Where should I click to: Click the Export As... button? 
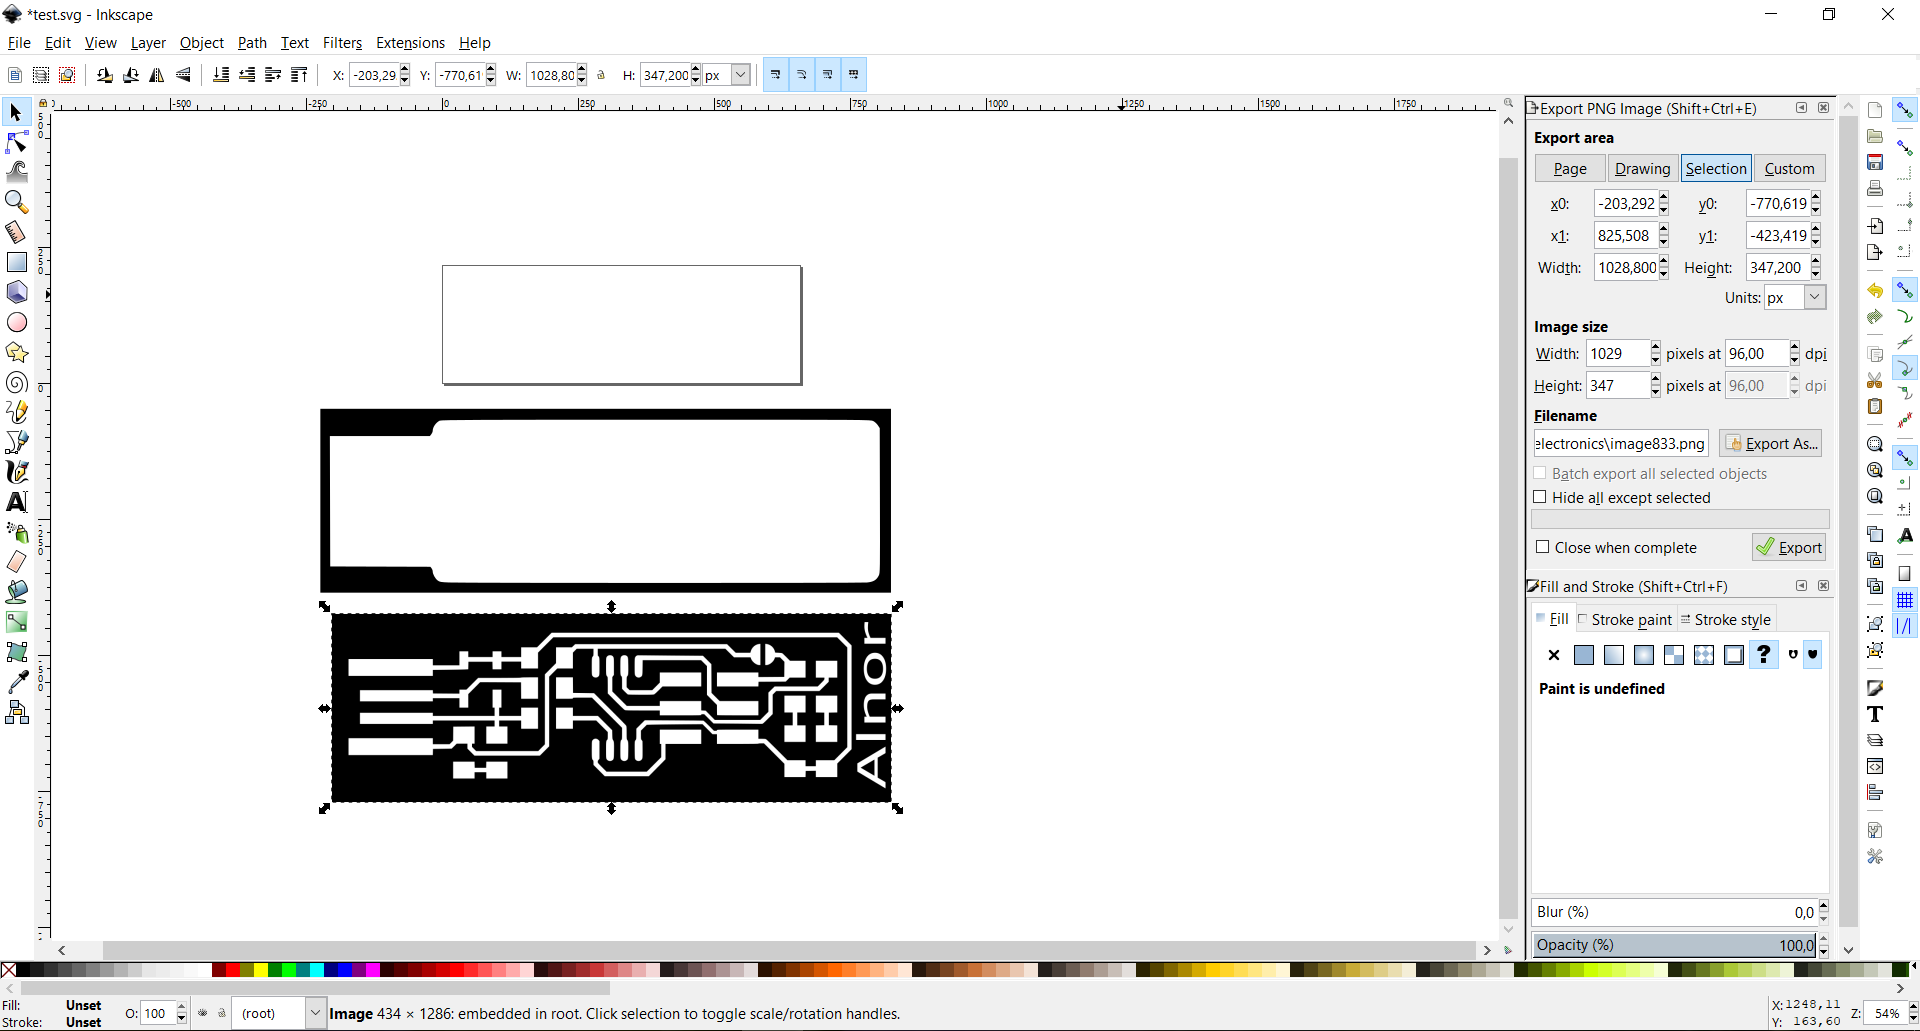click(x=1771, y=443)
